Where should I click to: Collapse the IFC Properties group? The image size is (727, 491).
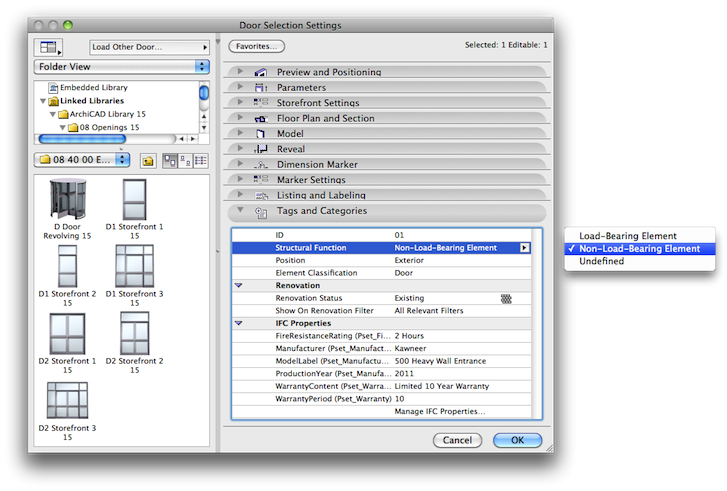pos(239,323)
